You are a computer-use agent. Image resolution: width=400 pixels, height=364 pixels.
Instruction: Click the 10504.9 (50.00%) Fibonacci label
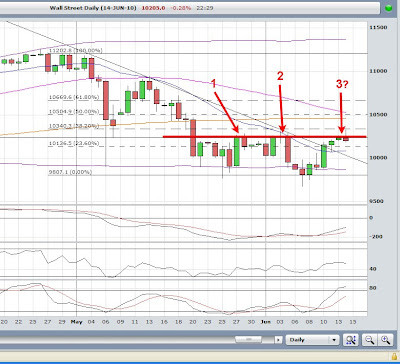(74, 111)
